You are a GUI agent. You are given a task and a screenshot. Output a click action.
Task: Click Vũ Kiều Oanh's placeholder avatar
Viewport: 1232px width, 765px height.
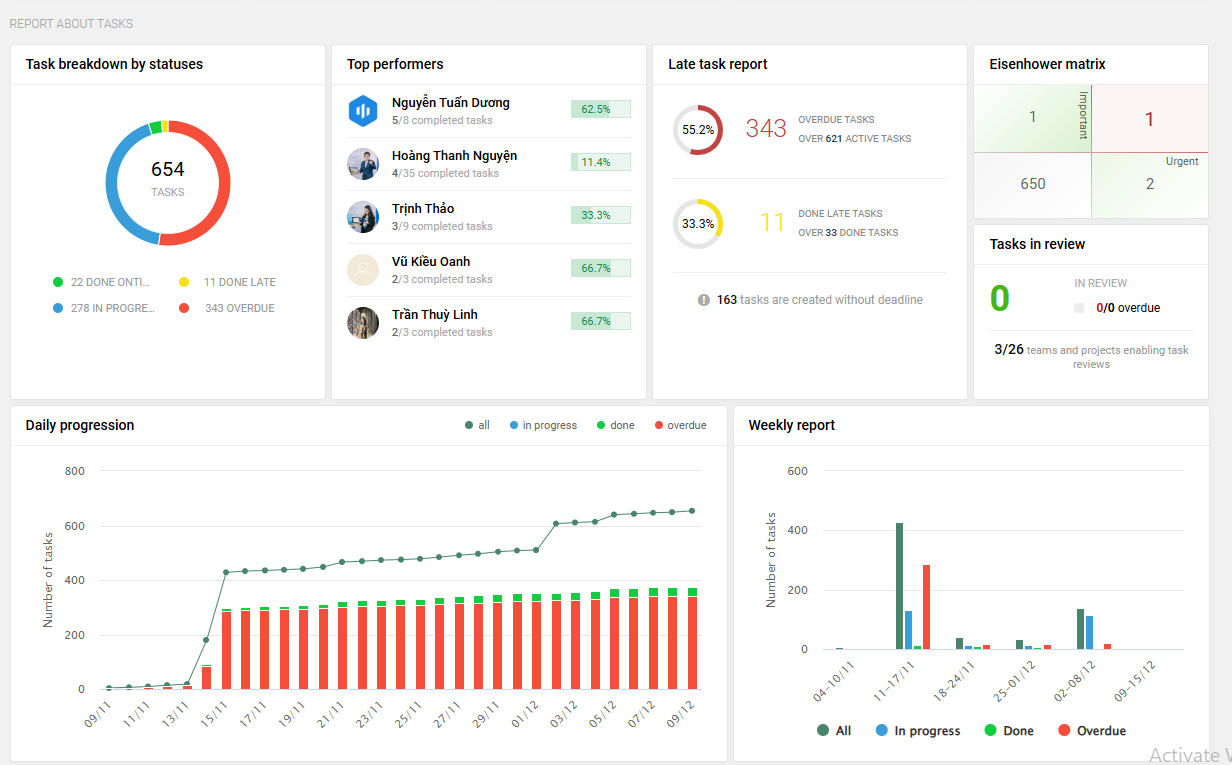363,270
